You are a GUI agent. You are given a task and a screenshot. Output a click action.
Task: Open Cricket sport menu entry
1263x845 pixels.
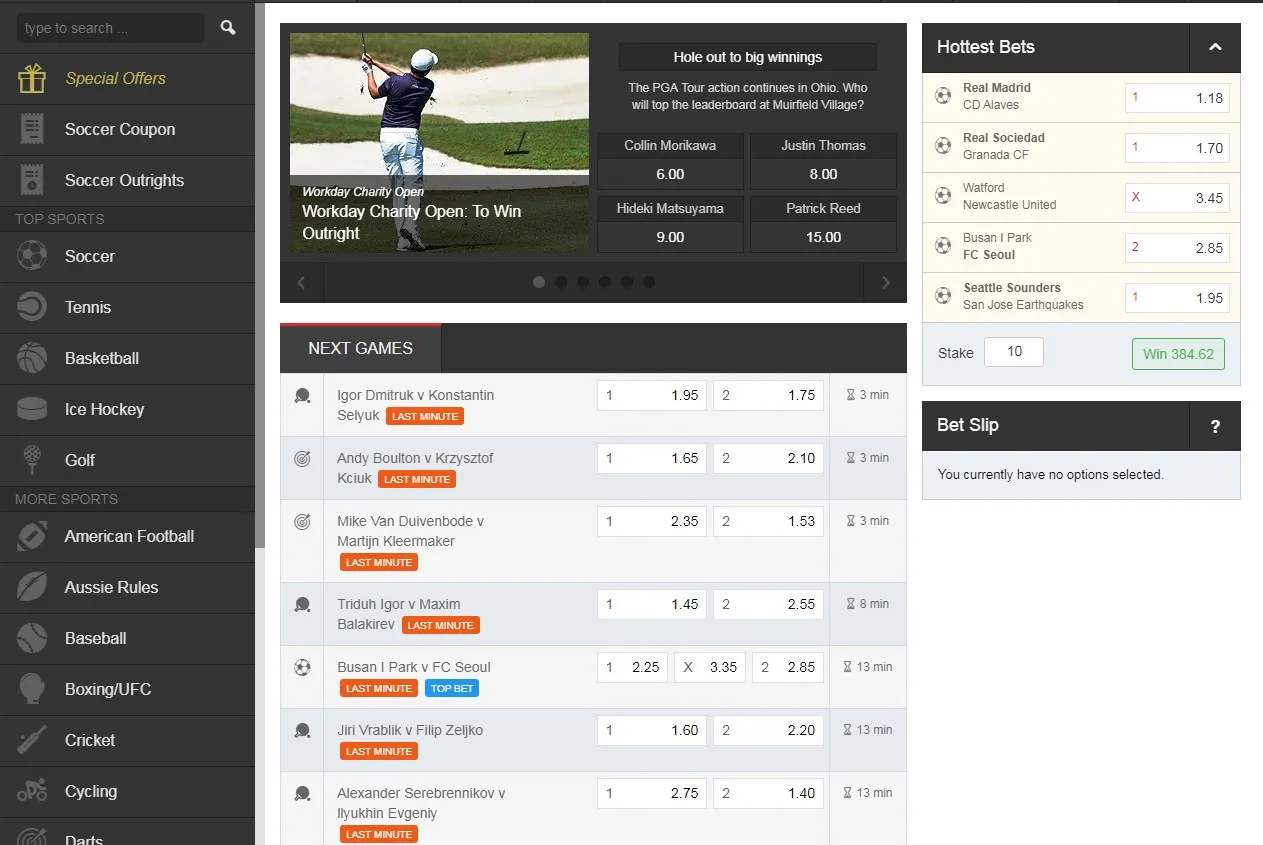pos(127,740)
